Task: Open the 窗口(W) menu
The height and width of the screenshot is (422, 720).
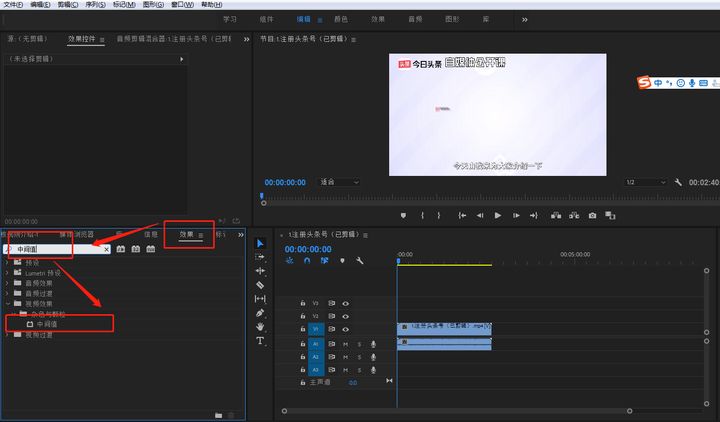Action: click(x=182, y=5)
